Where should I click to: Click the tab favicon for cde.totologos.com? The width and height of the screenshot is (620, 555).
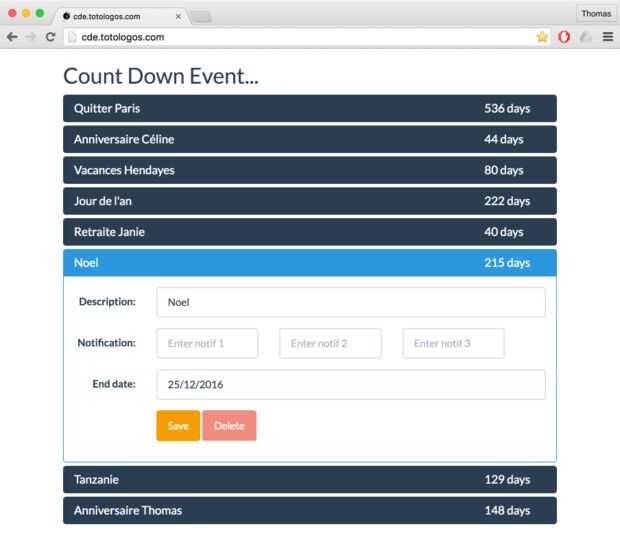[66, 16]
